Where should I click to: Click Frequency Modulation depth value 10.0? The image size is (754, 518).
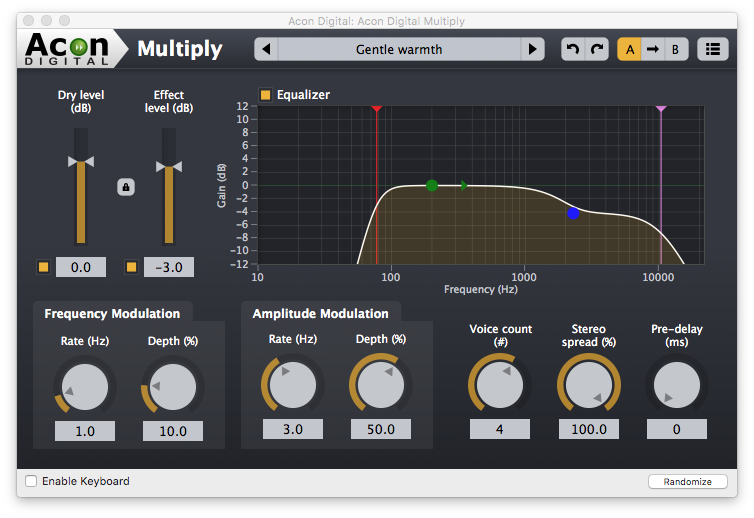point(173,431)
